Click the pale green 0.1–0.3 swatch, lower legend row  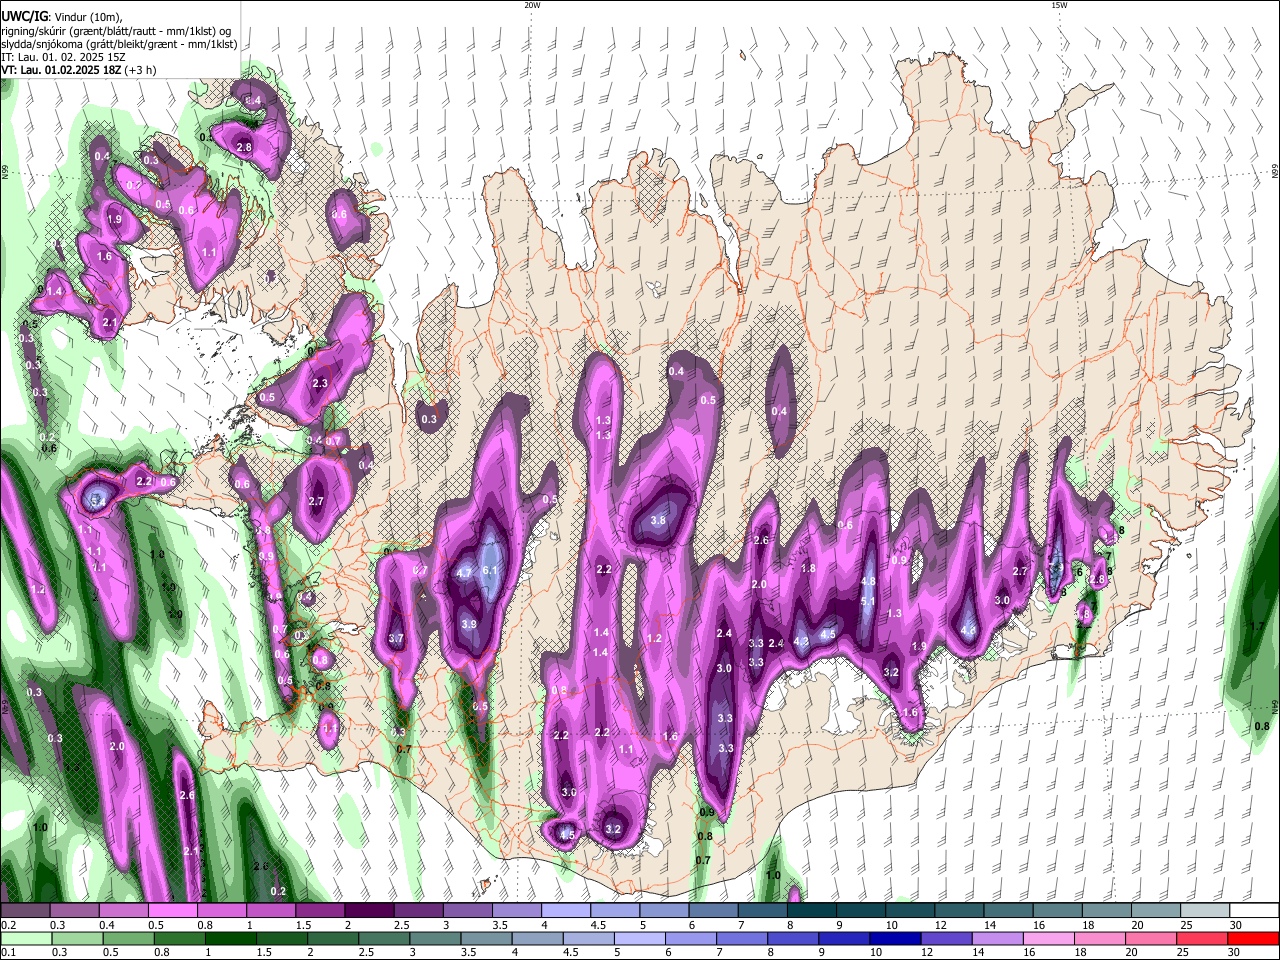[28, 938]
